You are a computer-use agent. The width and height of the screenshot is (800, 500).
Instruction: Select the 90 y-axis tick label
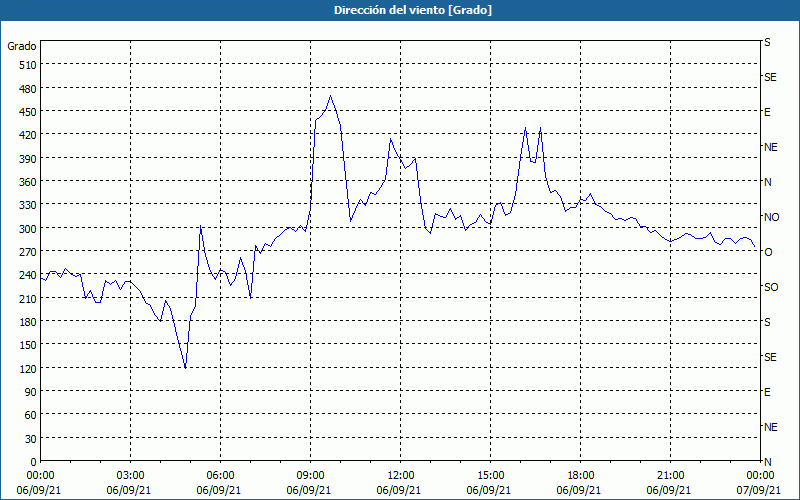click(31, 392)
